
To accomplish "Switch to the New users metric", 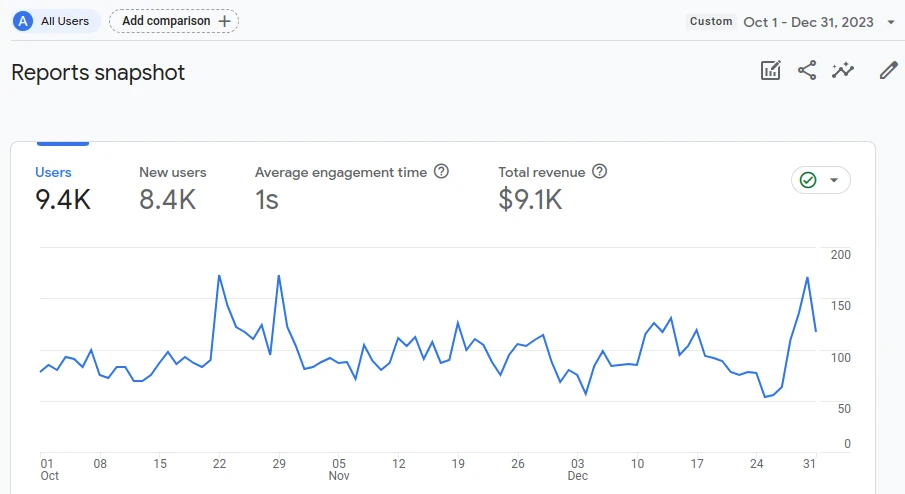I will pyautogui.click(x=173, y=190).
